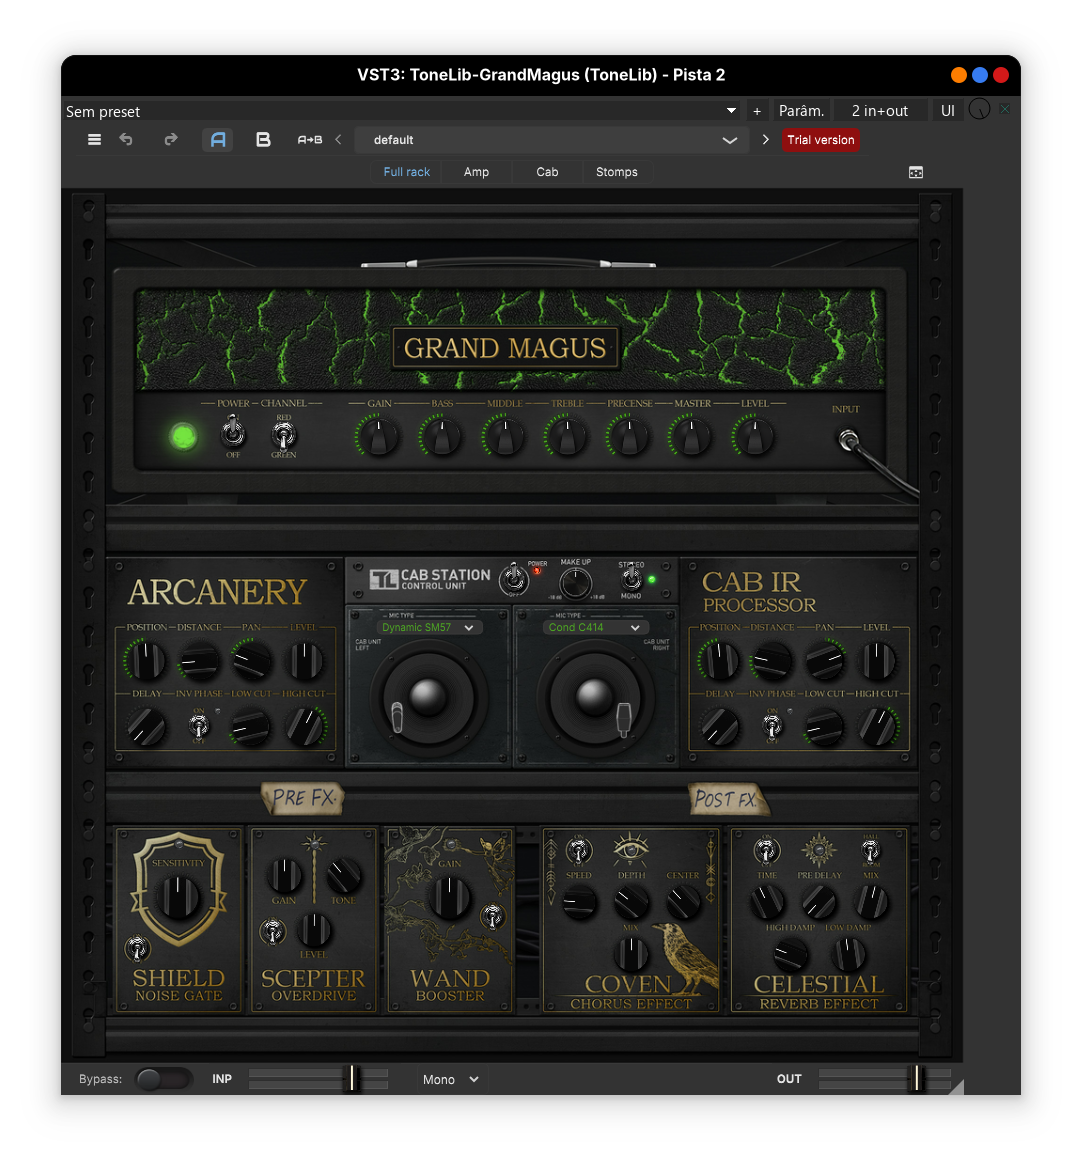Viewport: 1082px width, 1162px height.
Task: Open the Dynamic SM57 mic type dropdown
Action: coord(428,627)
